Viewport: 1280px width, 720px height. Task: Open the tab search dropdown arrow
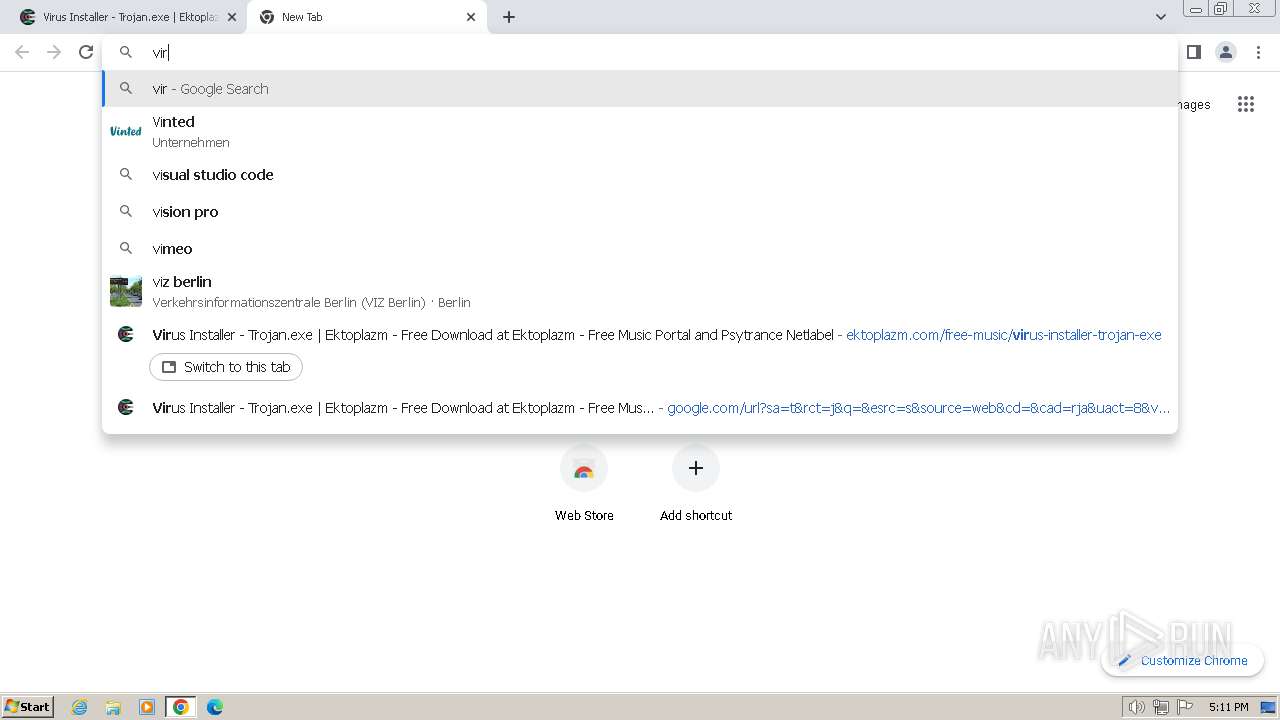pos(1160,17)
